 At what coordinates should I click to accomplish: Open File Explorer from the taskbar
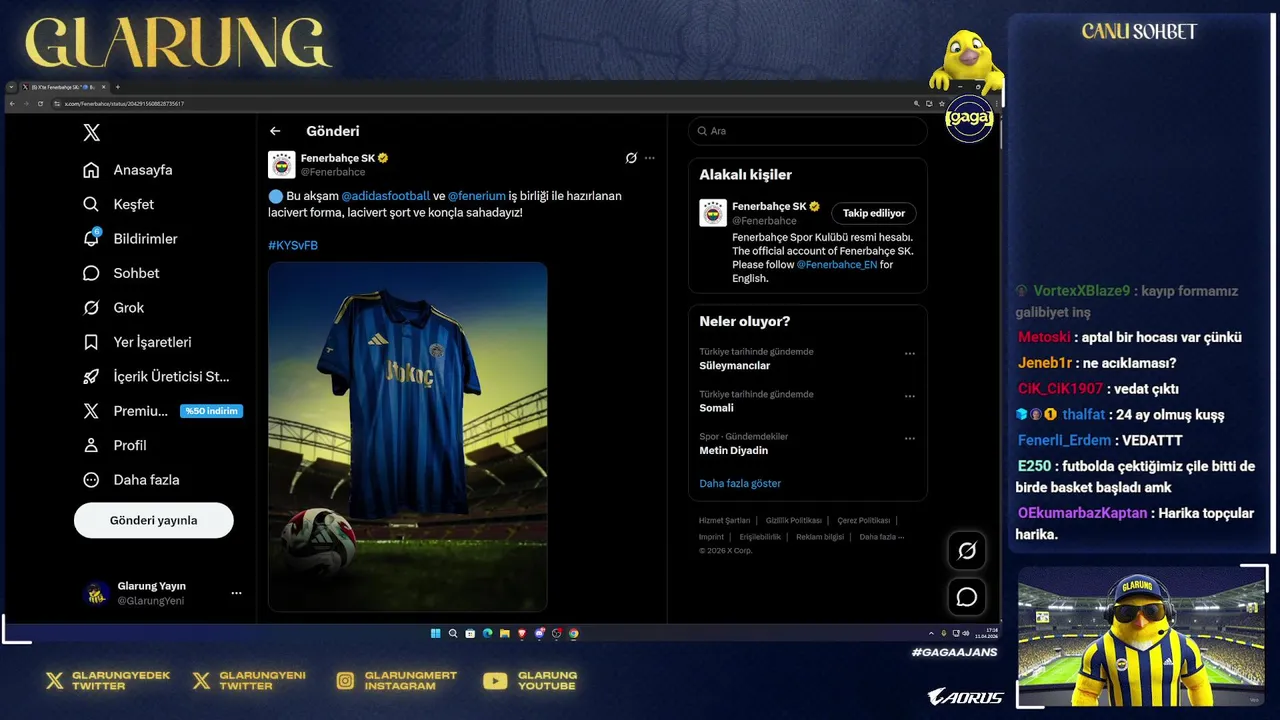505,633
